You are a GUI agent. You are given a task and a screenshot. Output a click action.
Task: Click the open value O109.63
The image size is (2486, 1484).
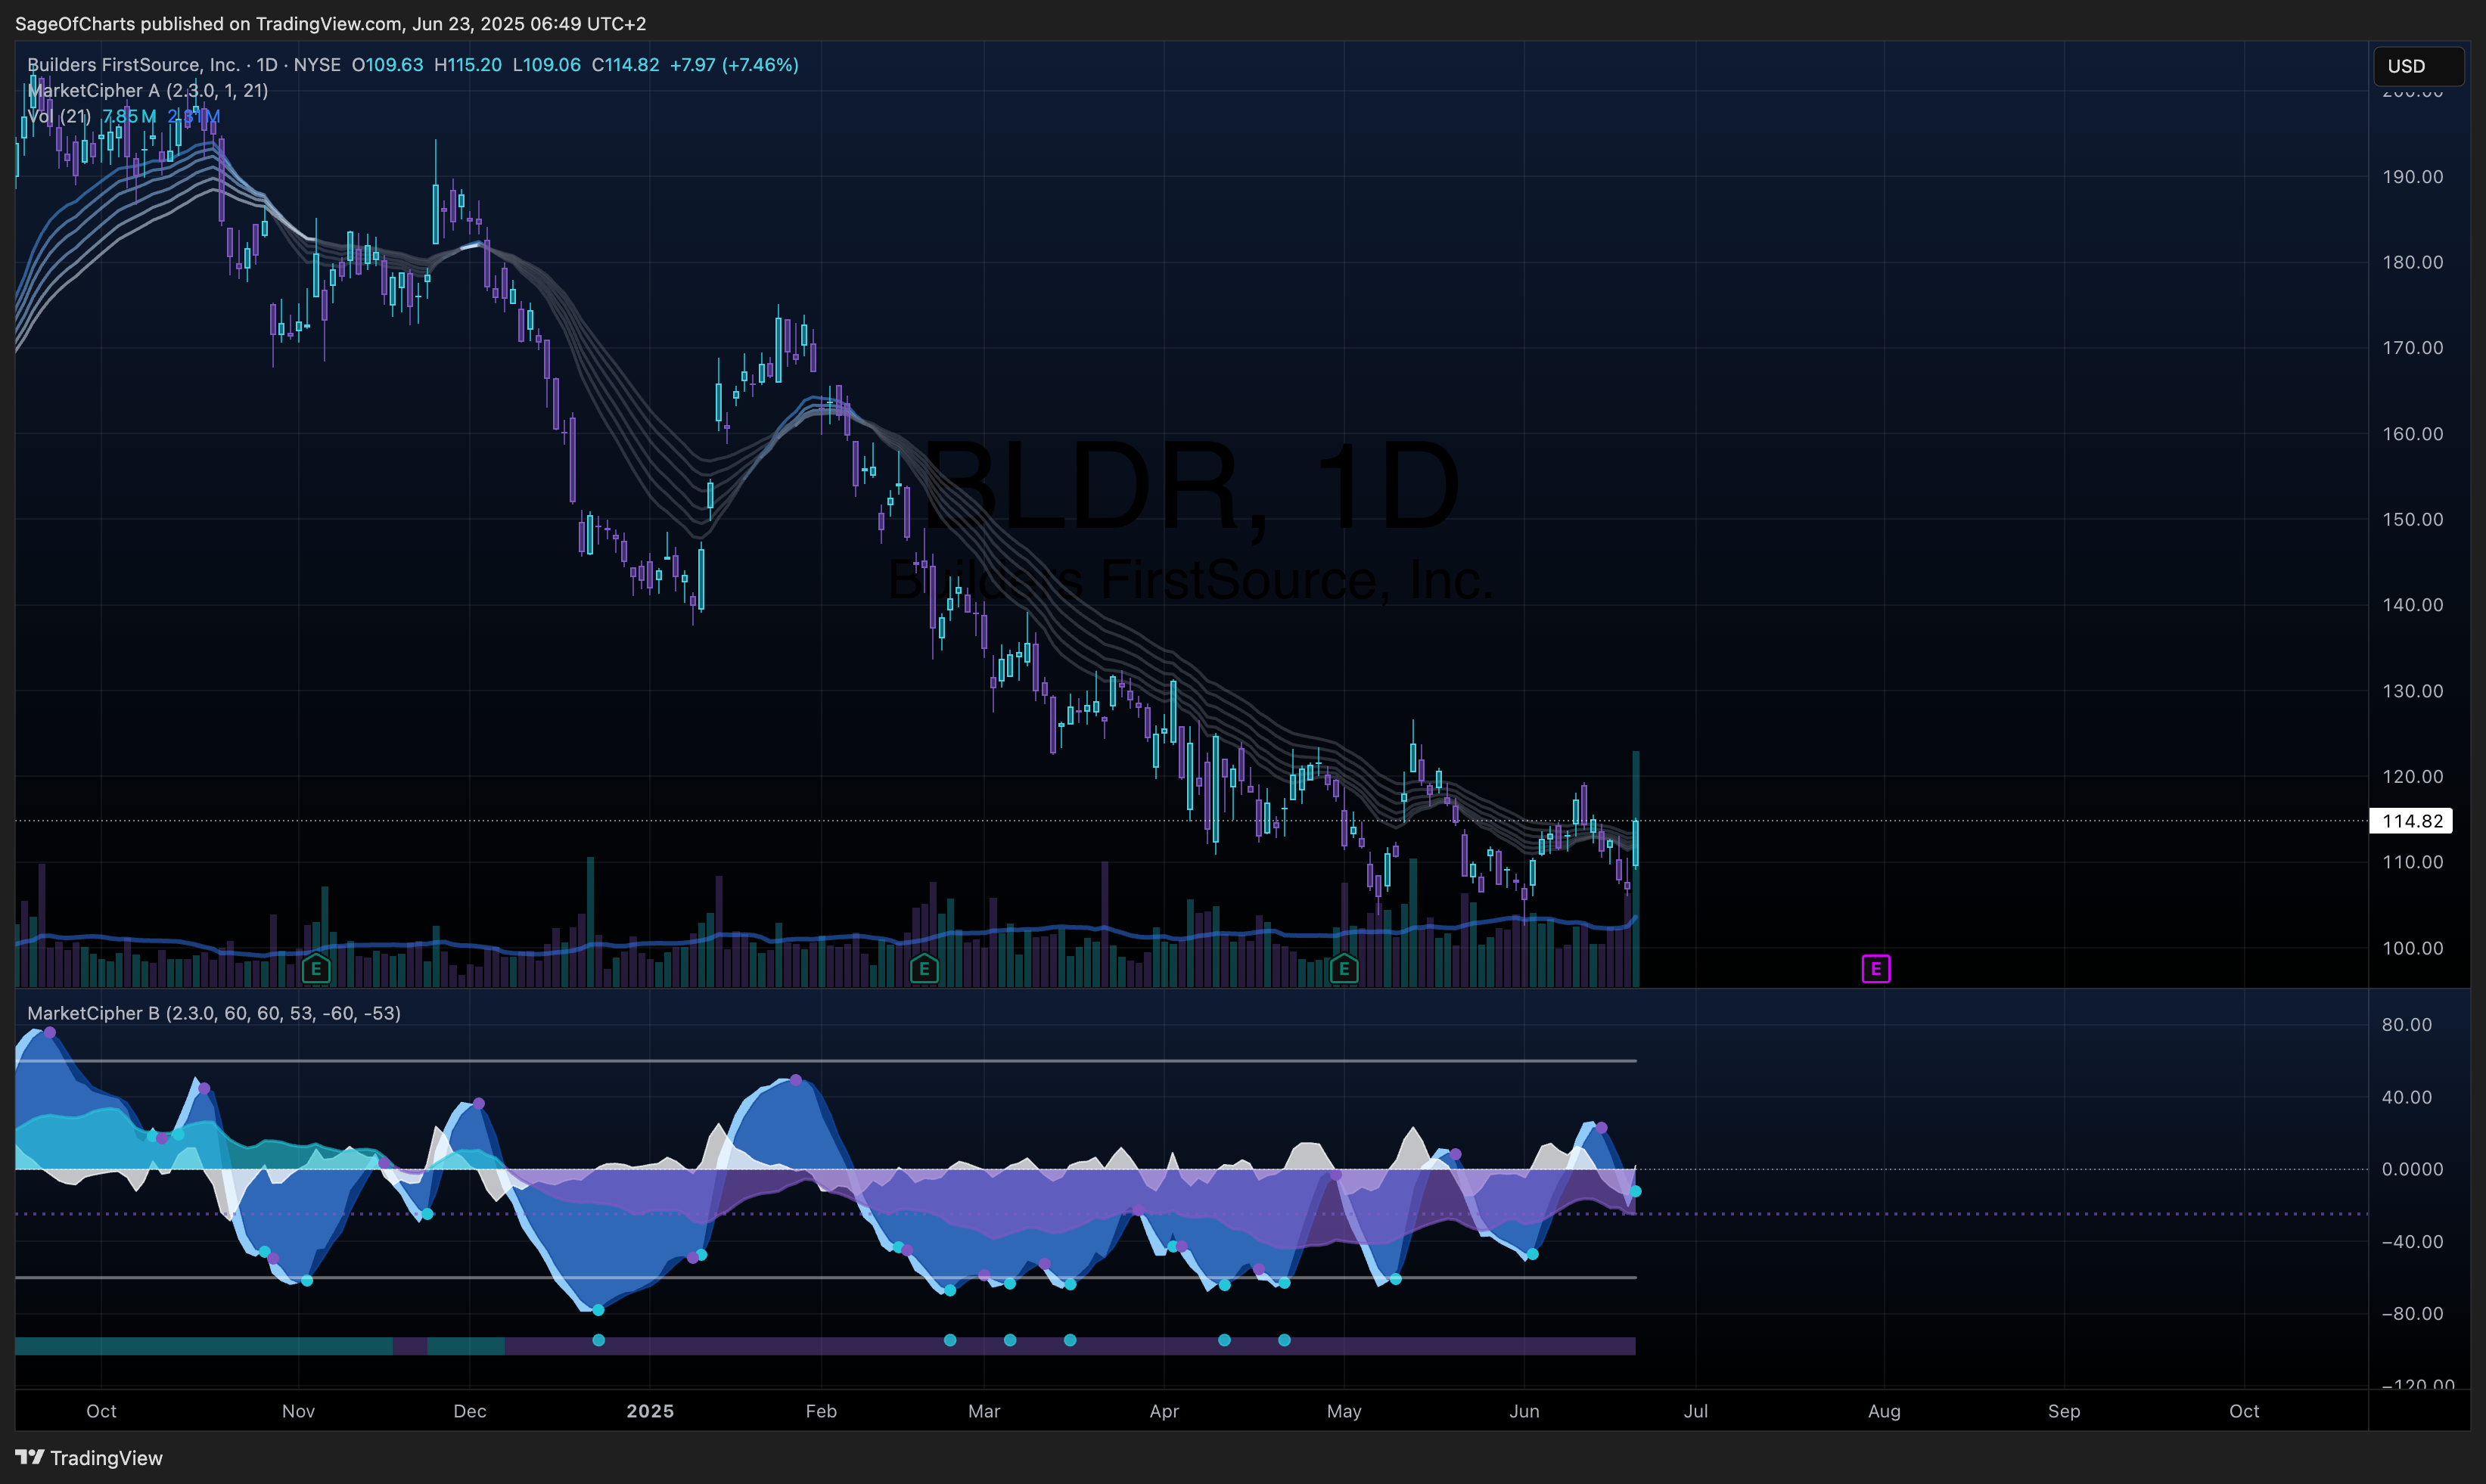(387, 65)
